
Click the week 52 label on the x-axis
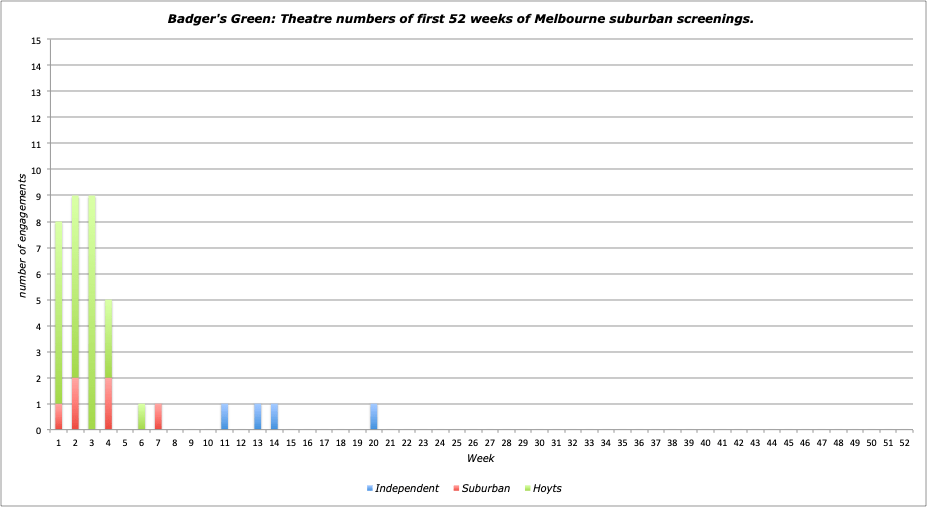coord(904,441)
